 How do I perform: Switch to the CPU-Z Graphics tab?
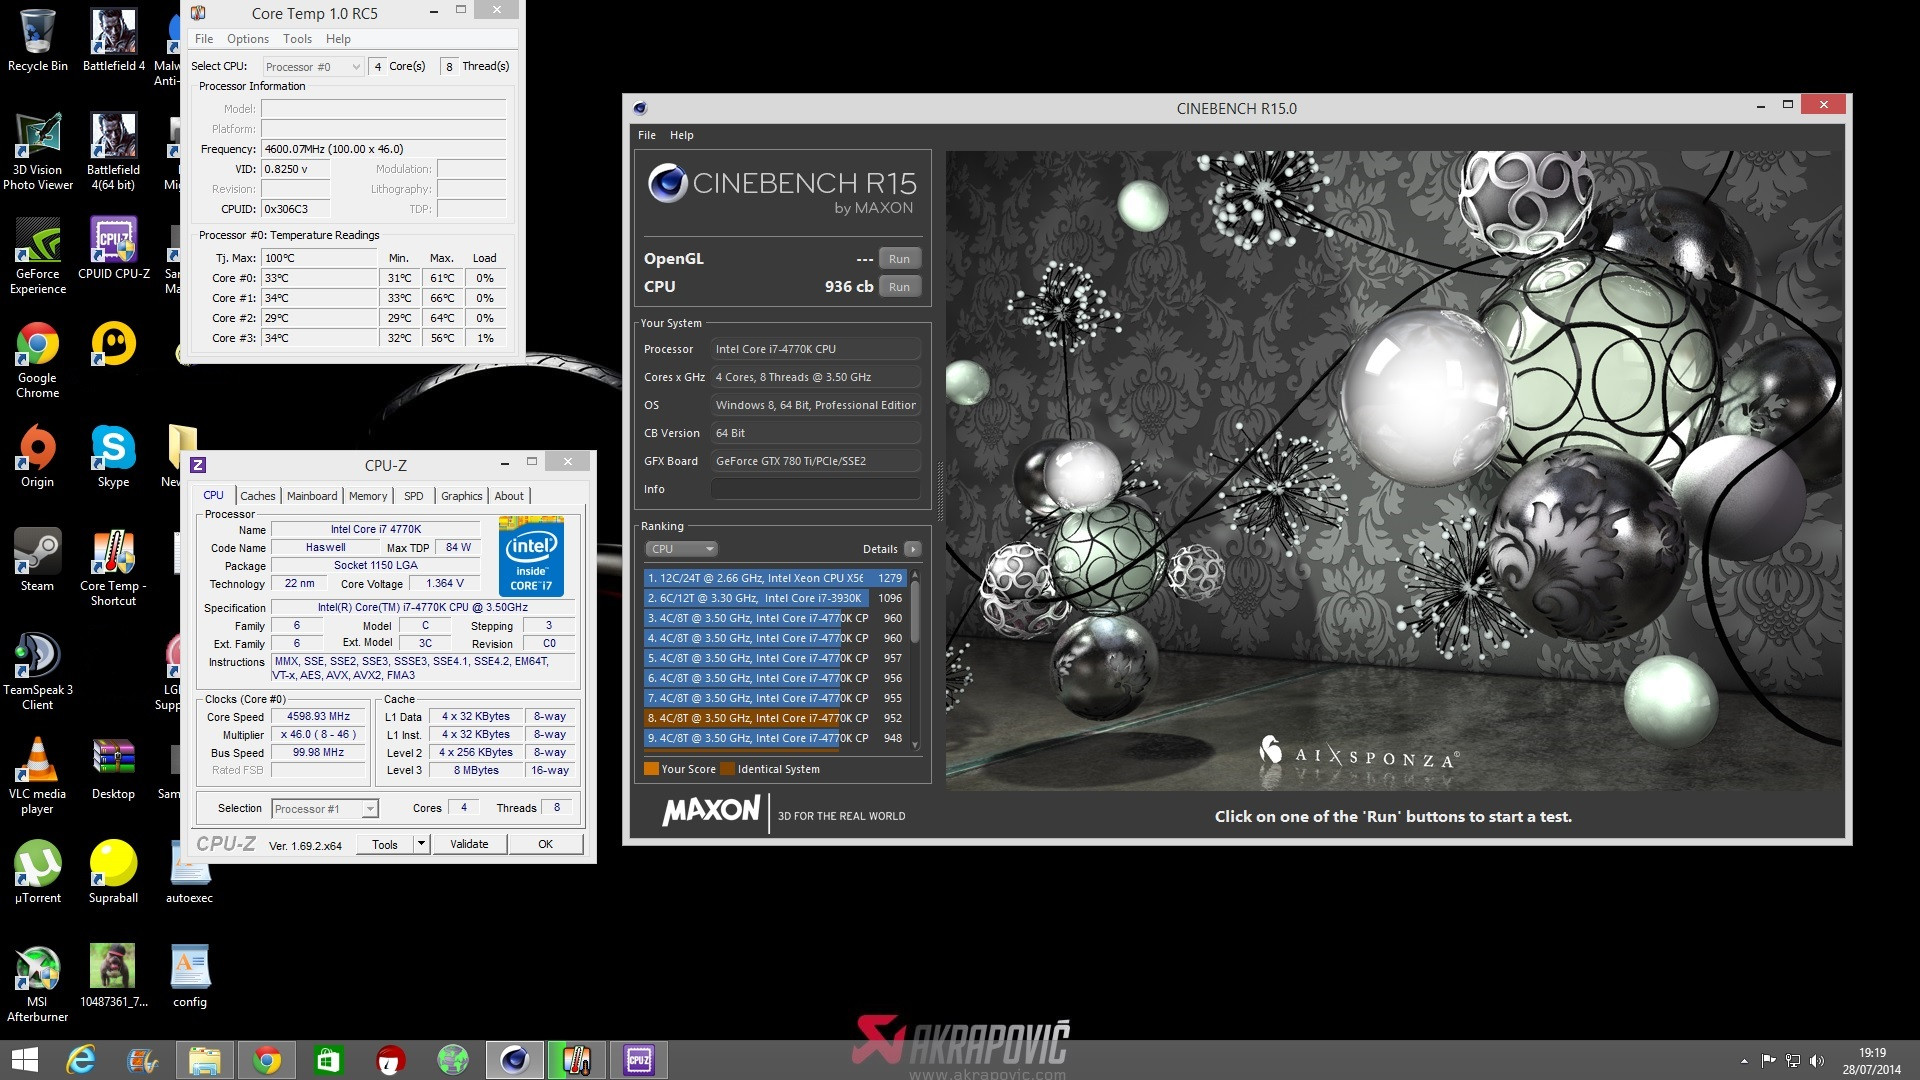pyautogui.click(x=461, y=496)
